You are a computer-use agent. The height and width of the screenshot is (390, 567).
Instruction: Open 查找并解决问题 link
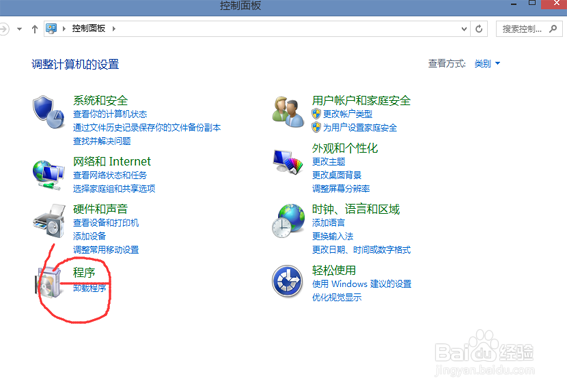pos(102,141)
